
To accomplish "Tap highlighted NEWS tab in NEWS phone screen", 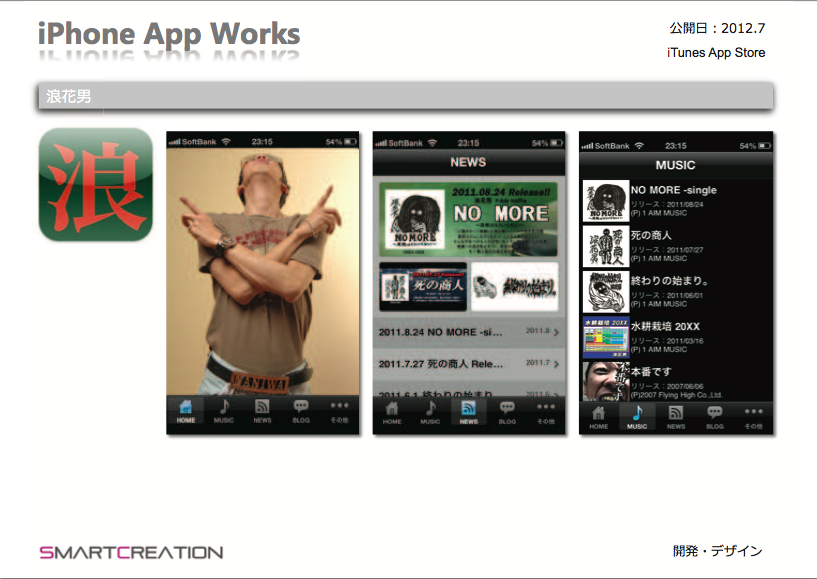I will (x=468, y=413).
